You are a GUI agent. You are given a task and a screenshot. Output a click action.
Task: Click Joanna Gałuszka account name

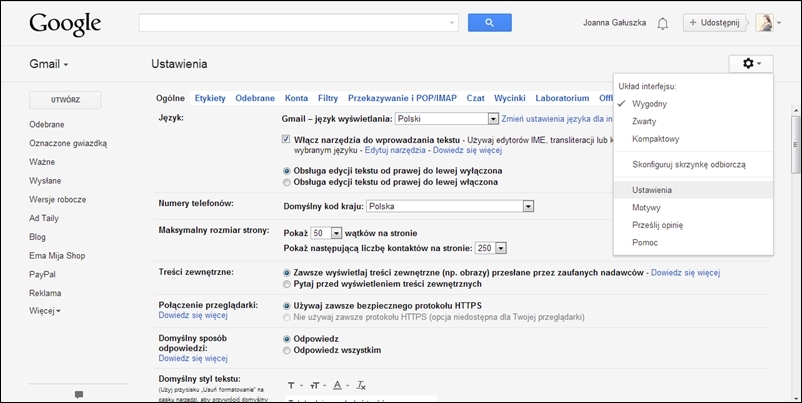pos(614,23)
